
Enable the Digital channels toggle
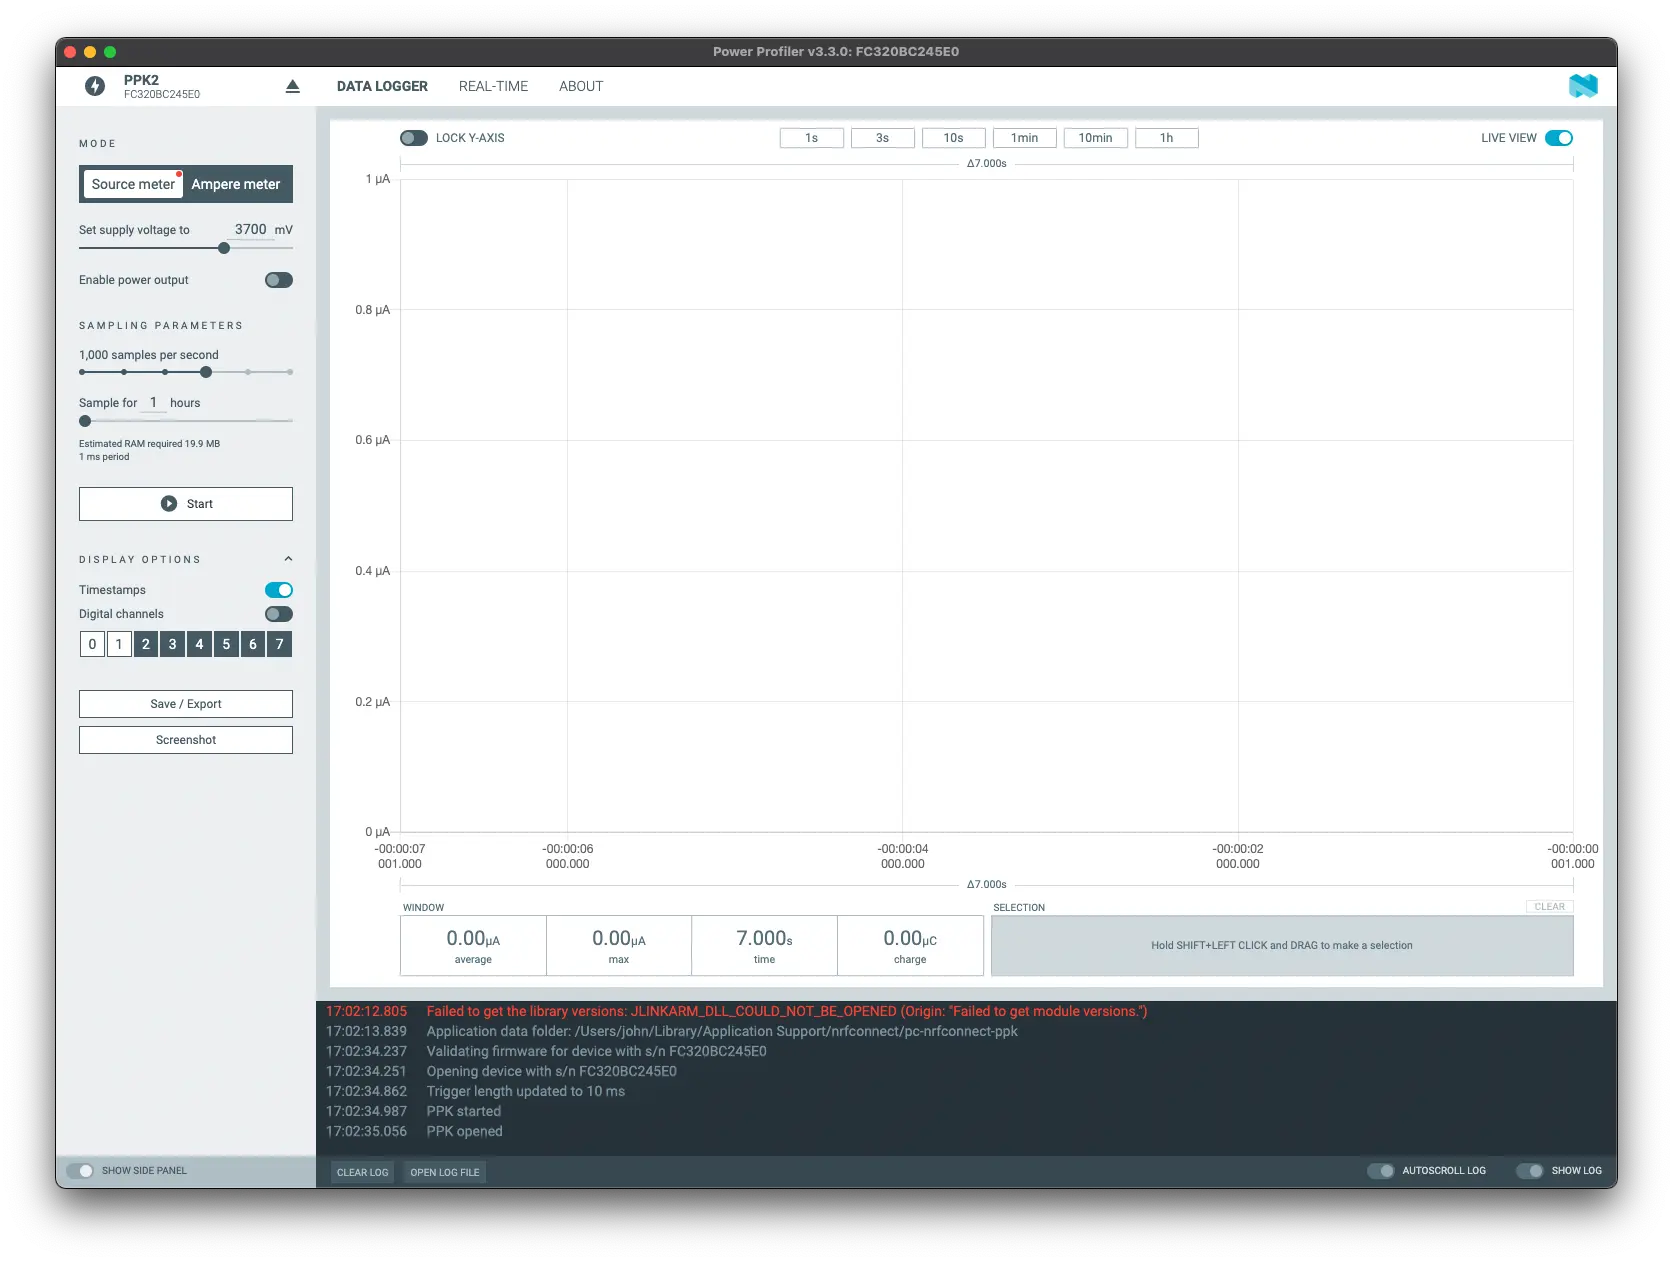(x=279, y=614)
